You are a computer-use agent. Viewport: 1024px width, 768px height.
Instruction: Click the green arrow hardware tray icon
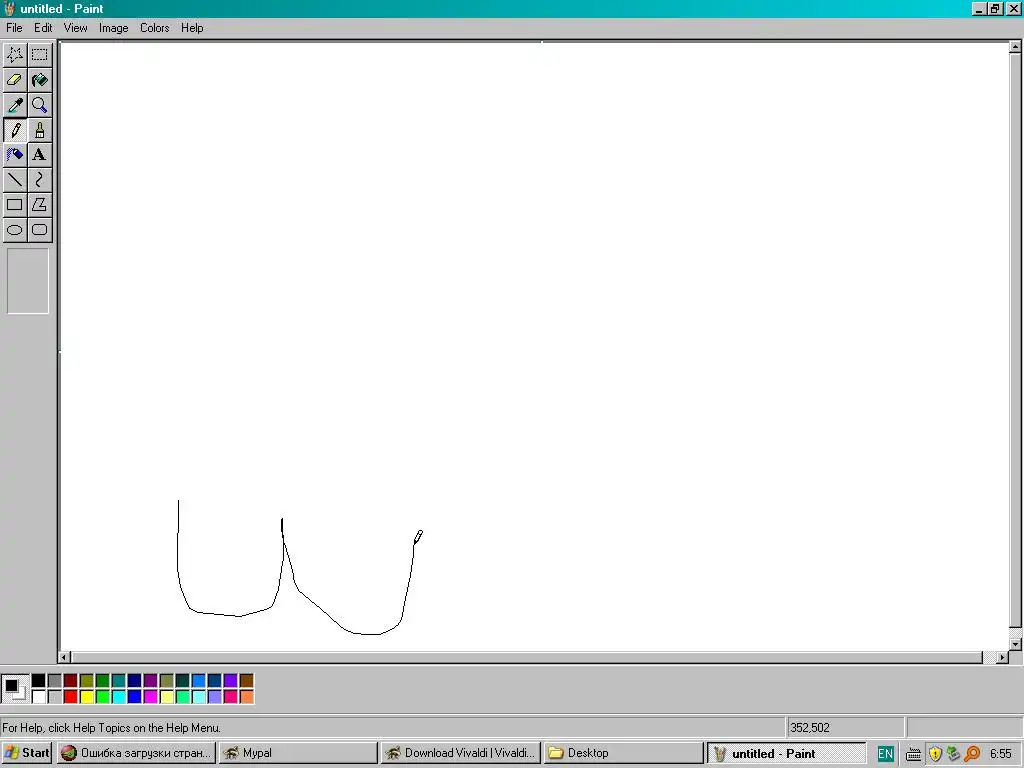coord(953,754)
